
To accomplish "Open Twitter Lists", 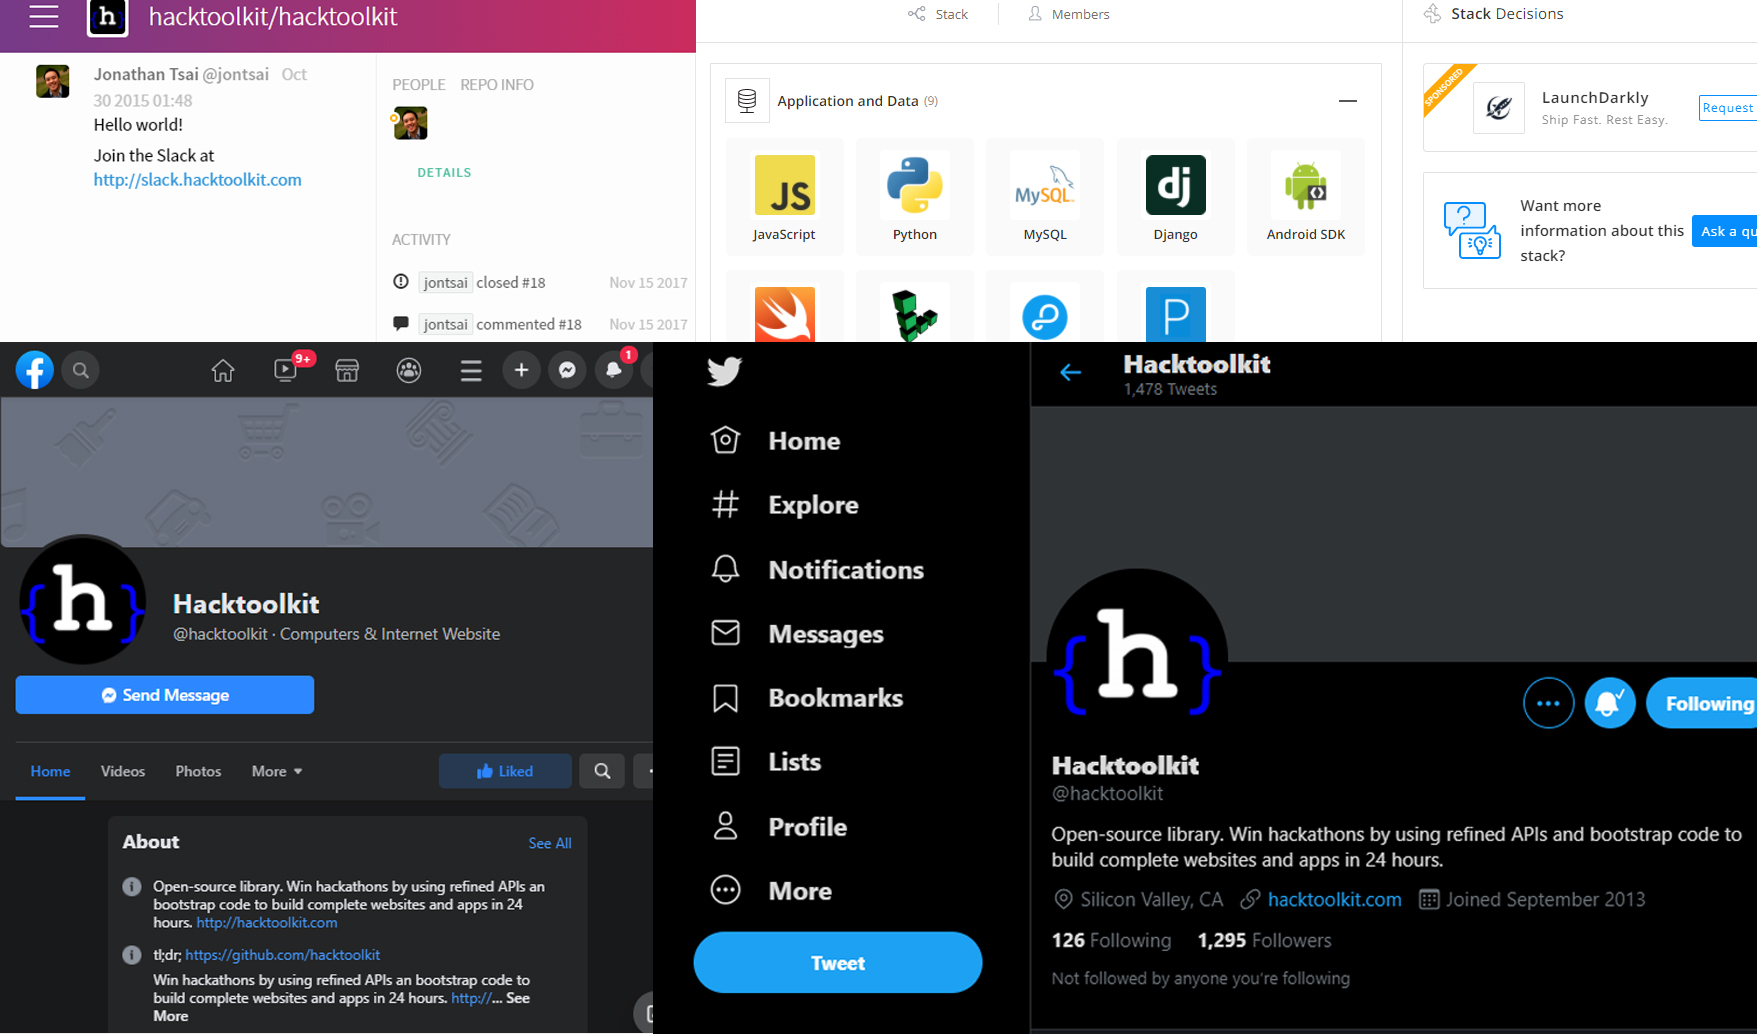I will [767, 762].
